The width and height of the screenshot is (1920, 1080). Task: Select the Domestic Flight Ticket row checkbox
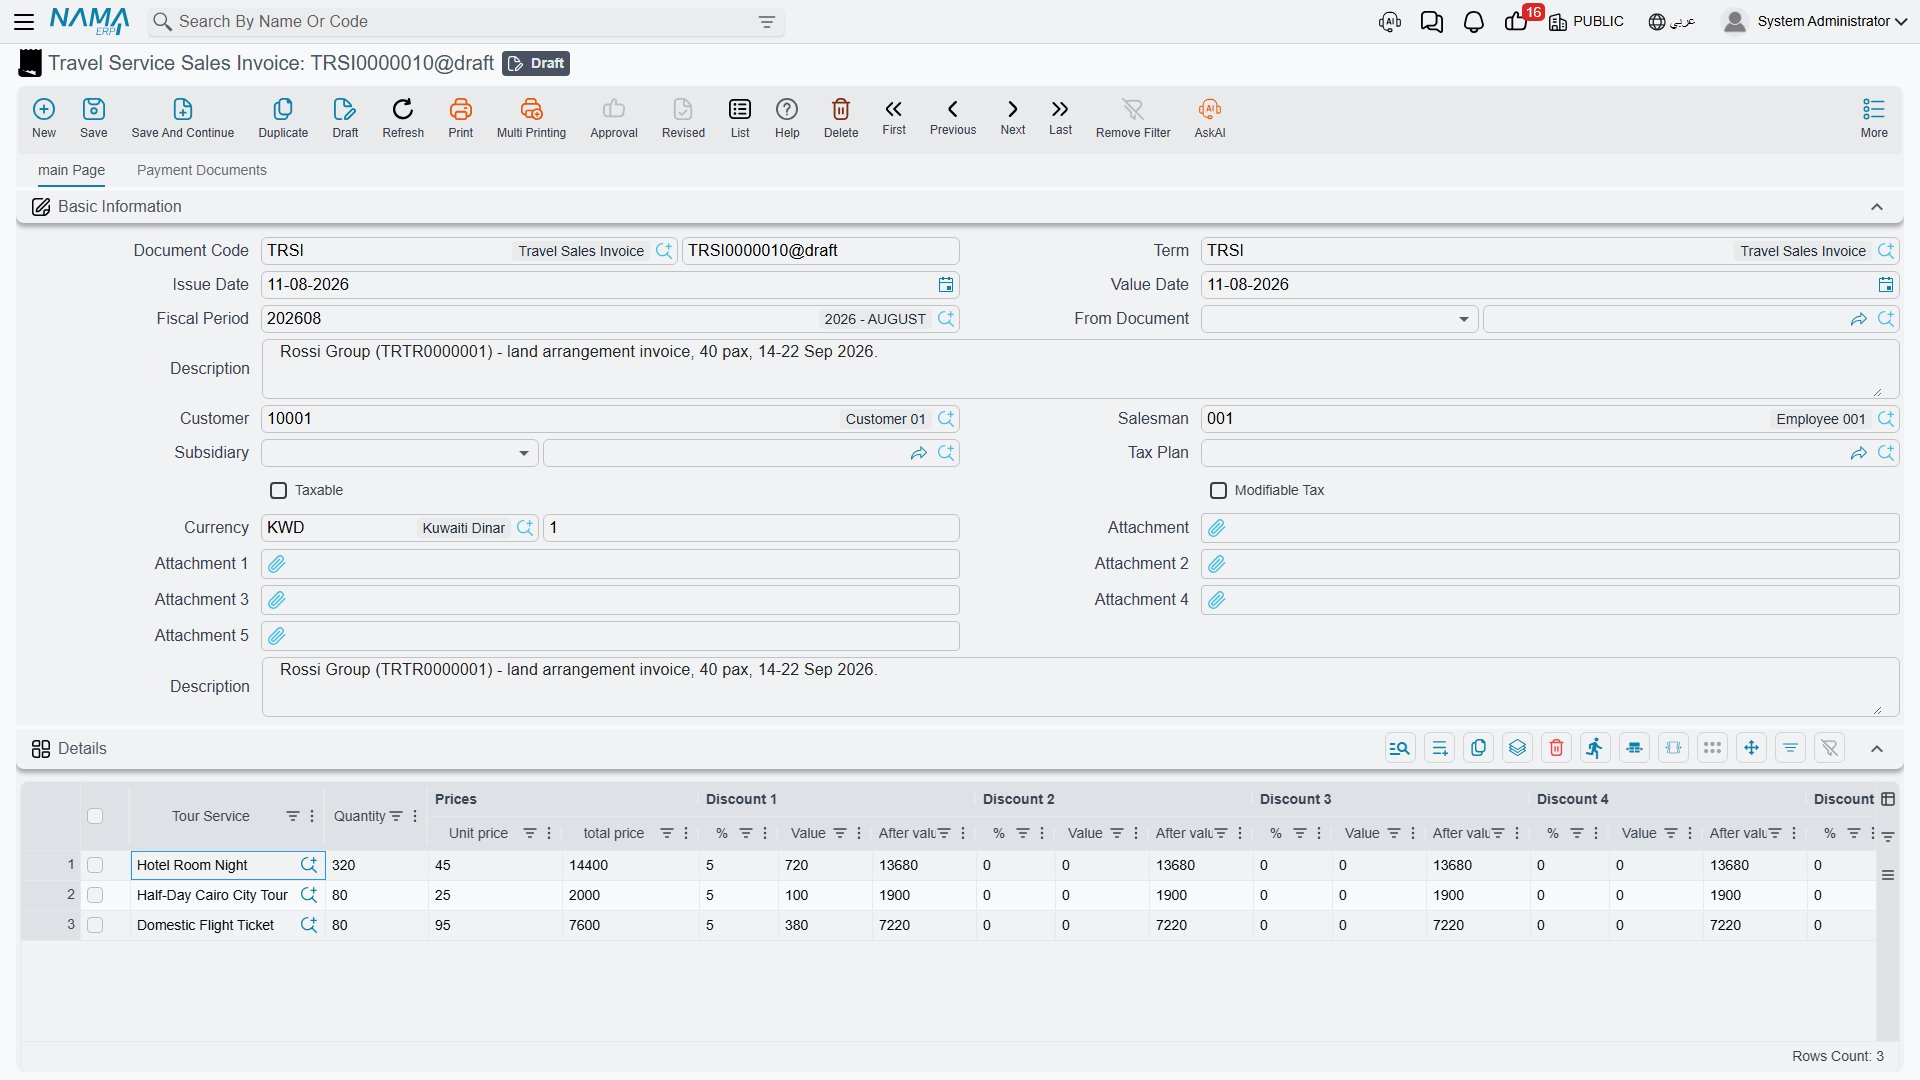(x=95, y=925)
